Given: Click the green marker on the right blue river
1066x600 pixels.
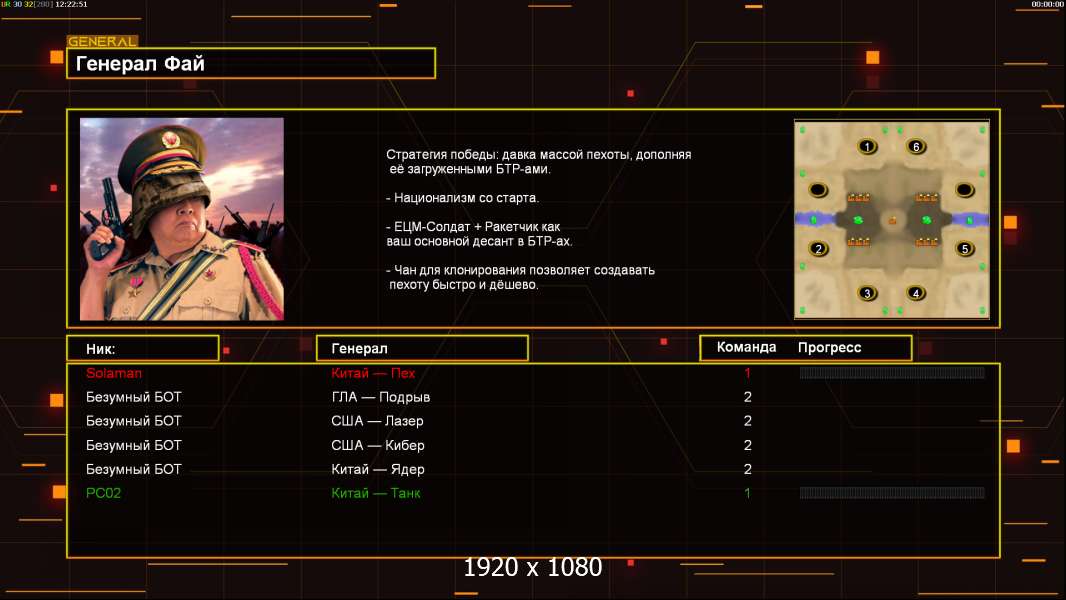Looking at the screenshot, I should [970, 219].
